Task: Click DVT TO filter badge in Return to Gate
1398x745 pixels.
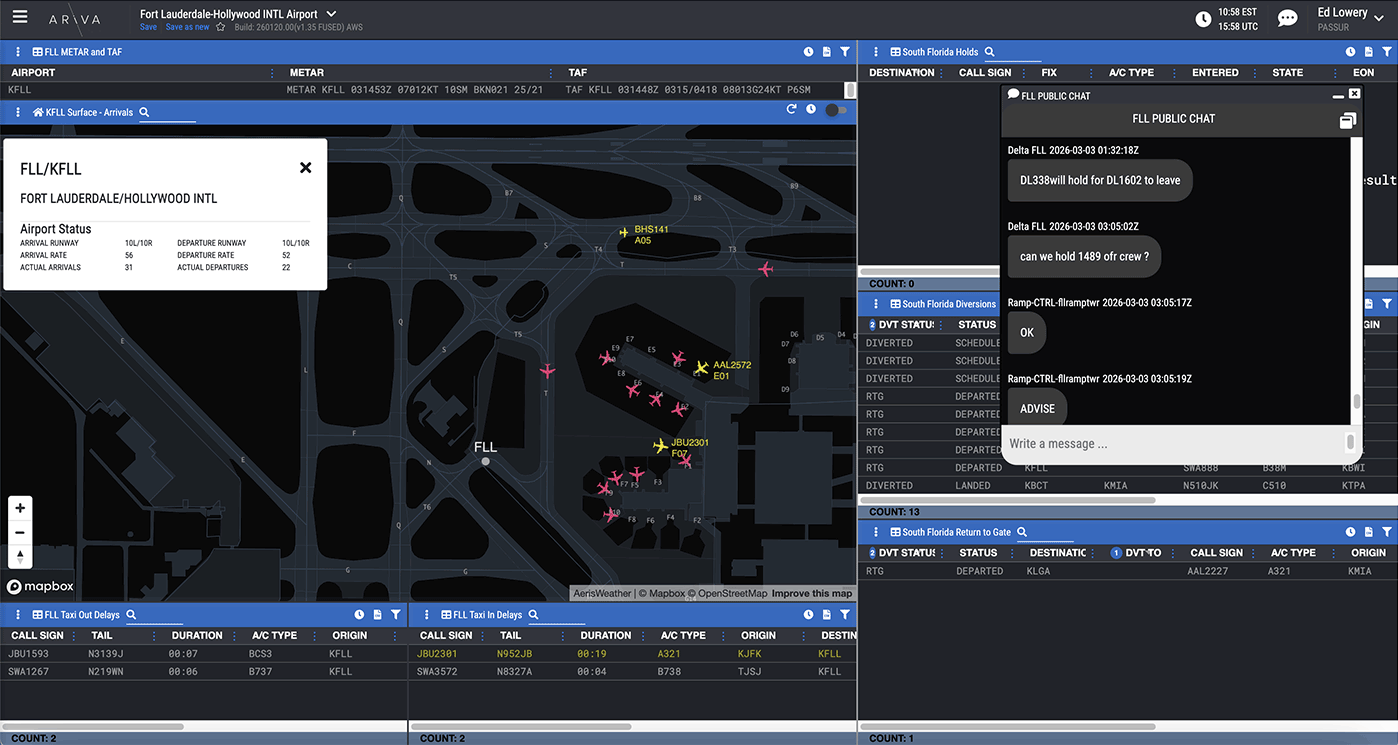Action: [x=1116, y=553]
